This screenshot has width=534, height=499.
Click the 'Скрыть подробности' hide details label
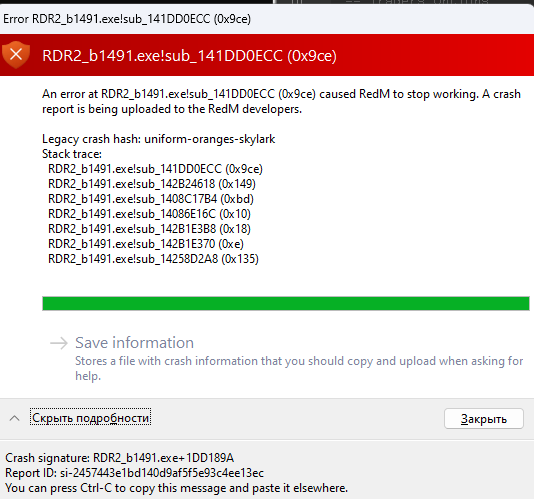click(91, 418)
